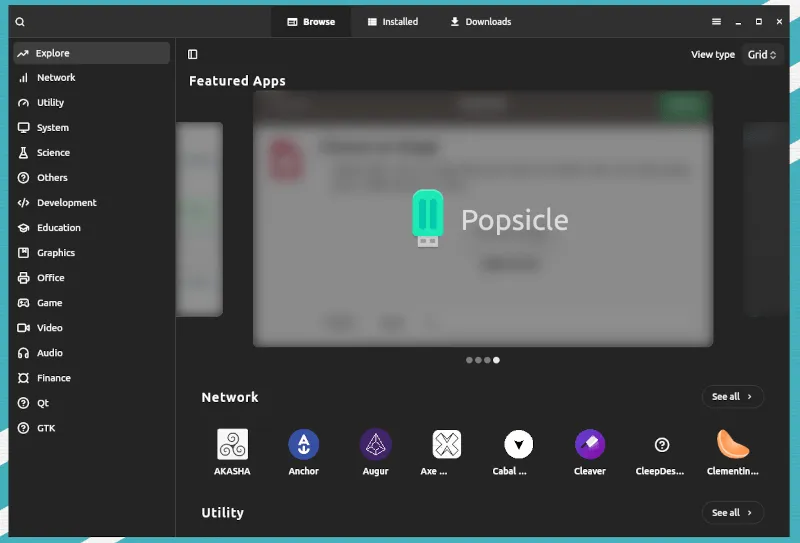Image resolution: width=800 pixels, height=543 pixels.
Task: Open the Cleaver app icon
Action: click(590, 444)
